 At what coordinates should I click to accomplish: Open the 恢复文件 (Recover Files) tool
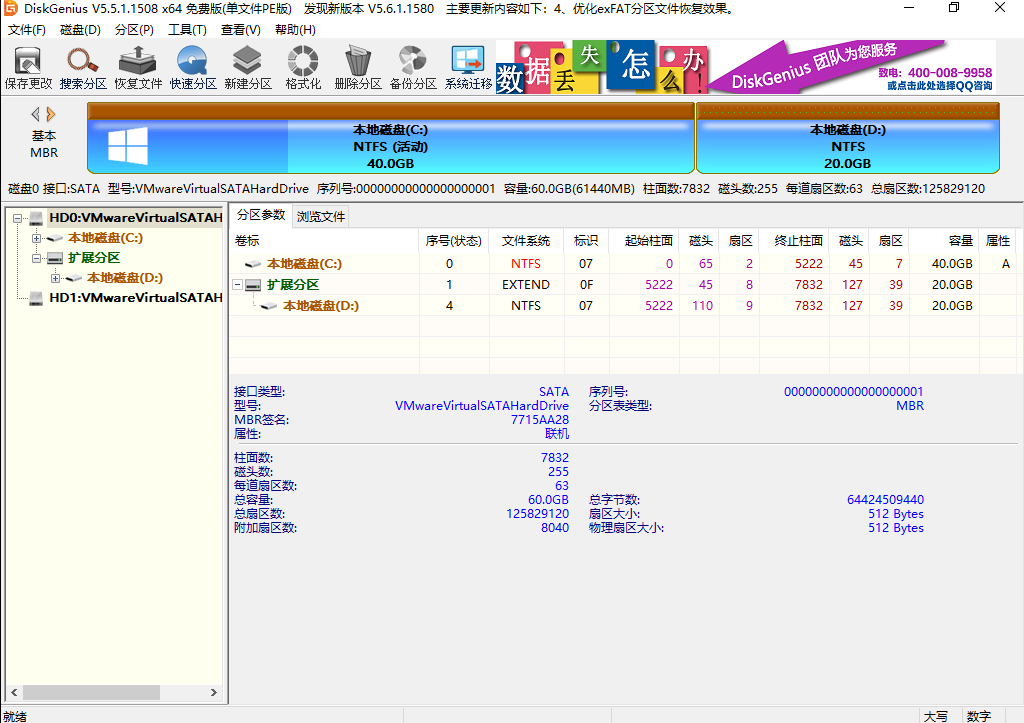pos(138,66)
